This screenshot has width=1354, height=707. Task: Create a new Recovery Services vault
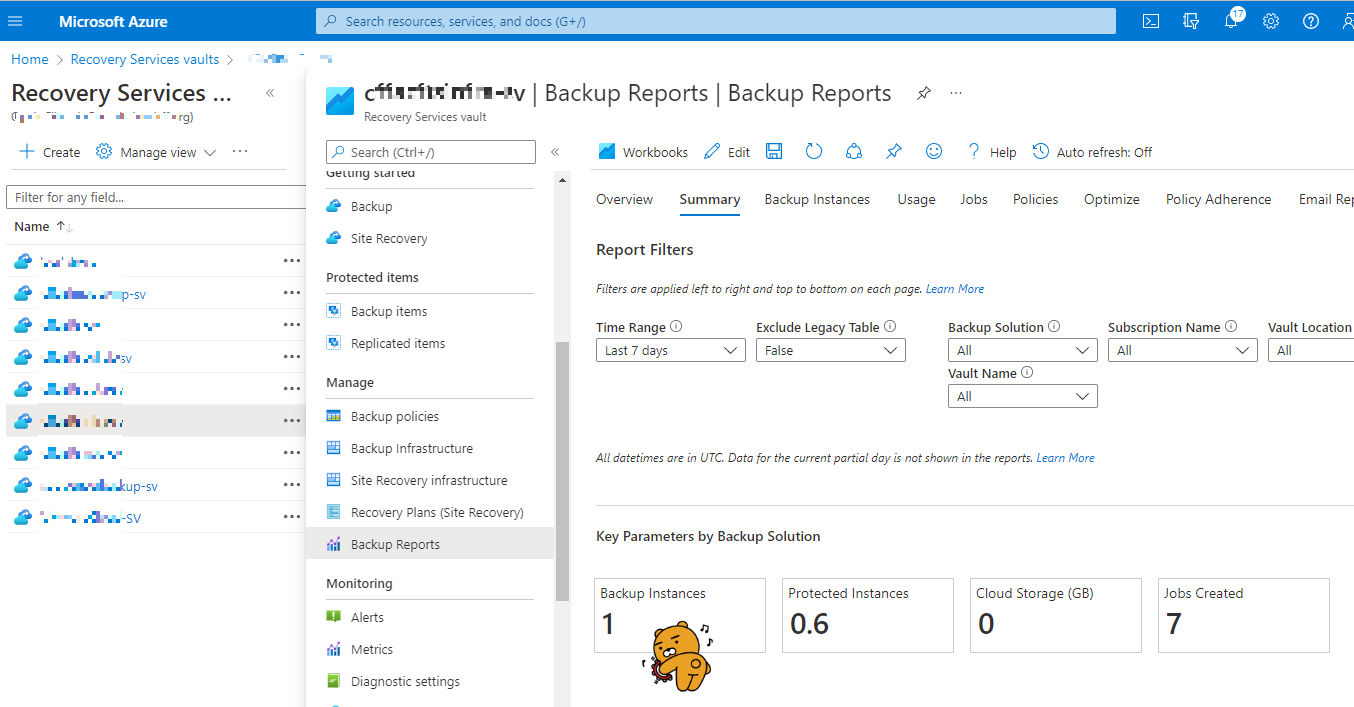tap(49, 152)
